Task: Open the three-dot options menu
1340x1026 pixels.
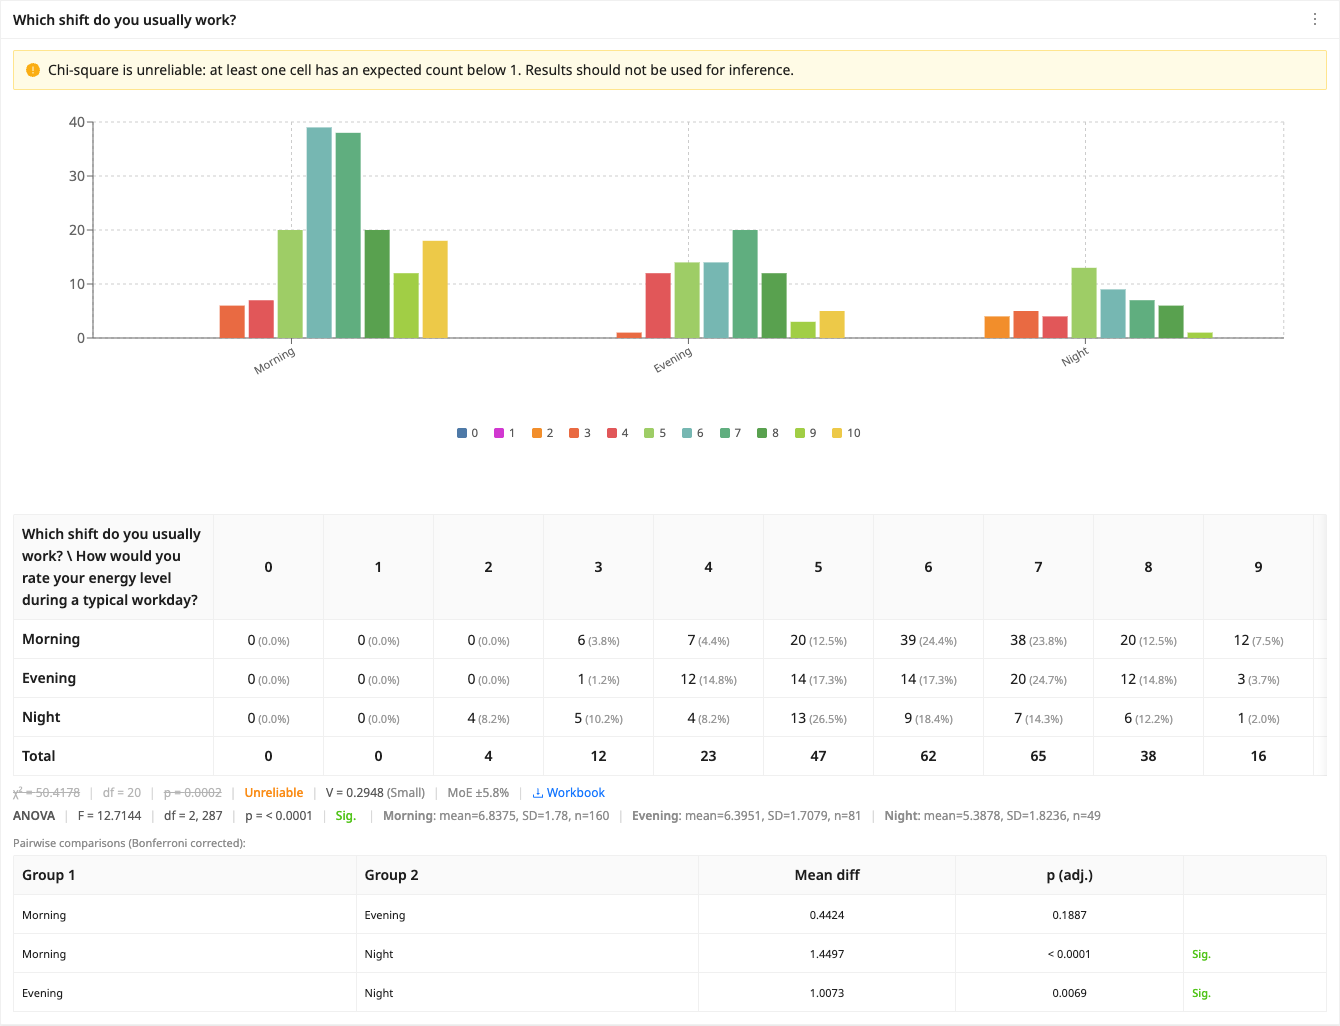Action: (1315, 19)
